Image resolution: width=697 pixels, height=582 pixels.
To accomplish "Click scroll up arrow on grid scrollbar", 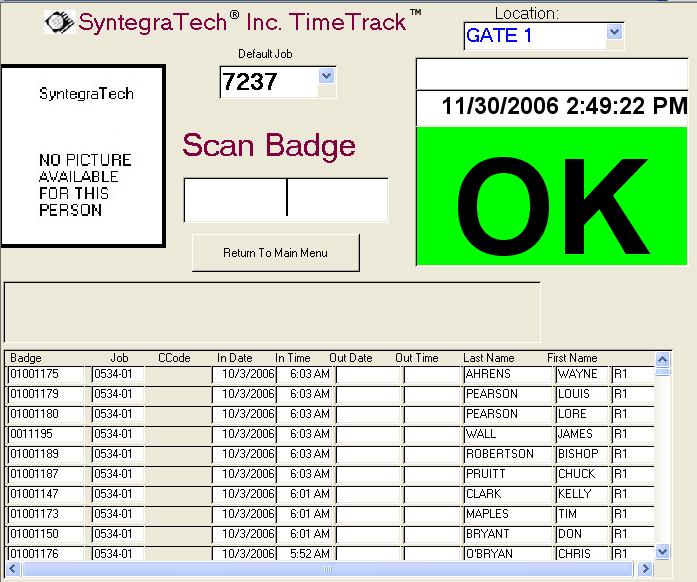I will click(662, 357).
